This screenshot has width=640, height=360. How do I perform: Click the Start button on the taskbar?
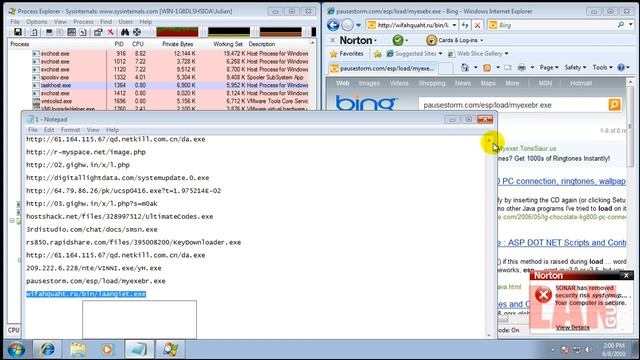(16, 349)
